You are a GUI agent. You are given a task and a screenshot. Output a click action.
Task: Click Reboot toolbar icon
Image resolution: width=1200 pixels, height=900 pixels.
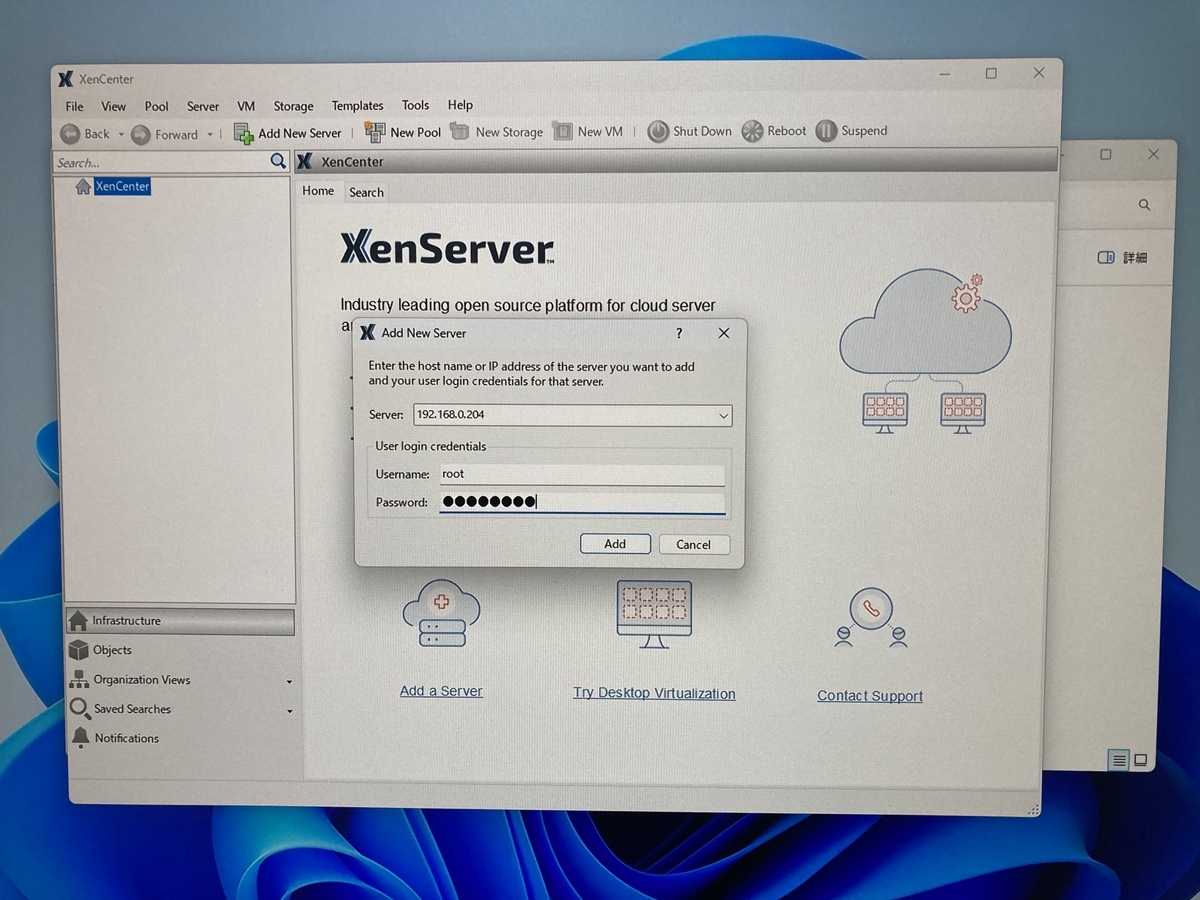(x=753, y=131)
